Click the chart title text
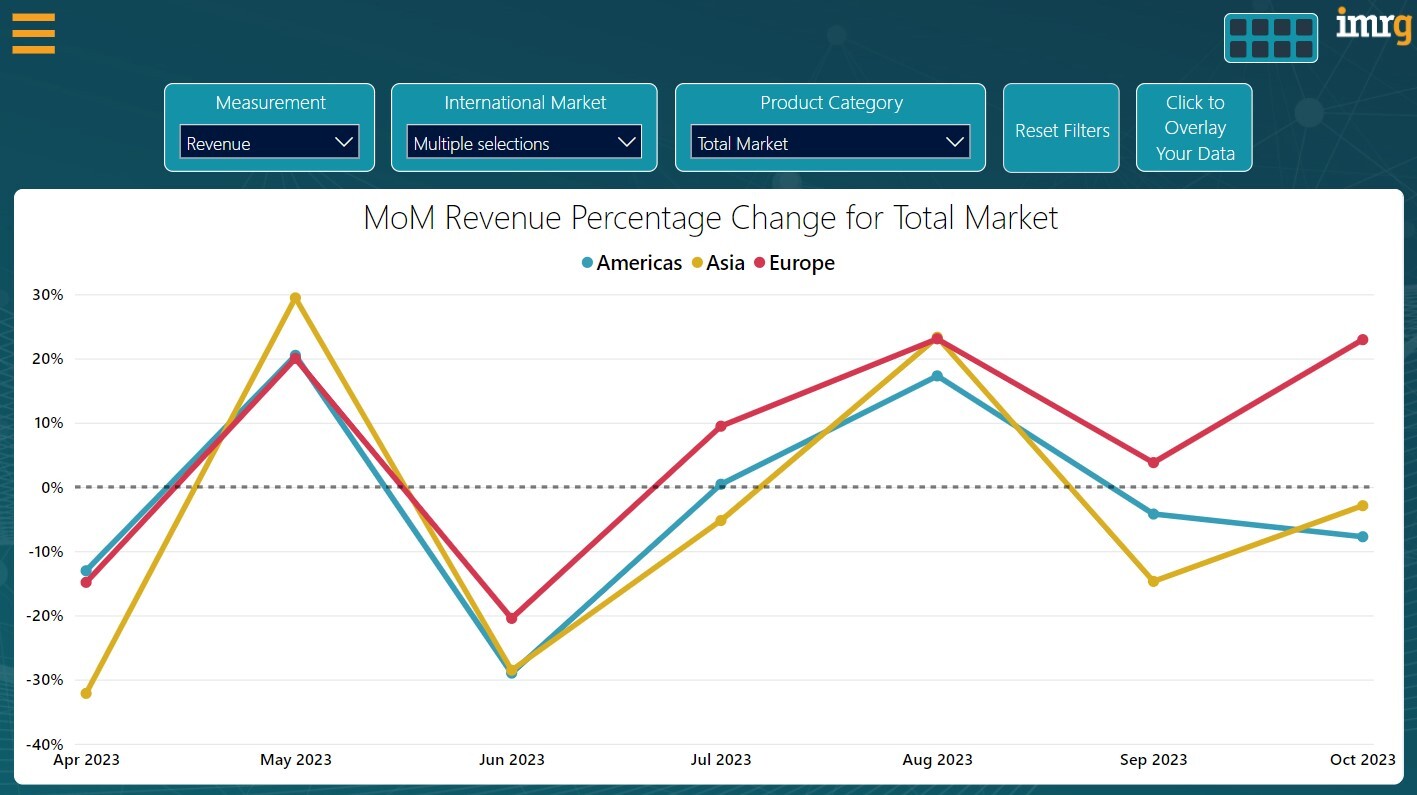The image size is (1417, 795). click(x=710, y=217)
